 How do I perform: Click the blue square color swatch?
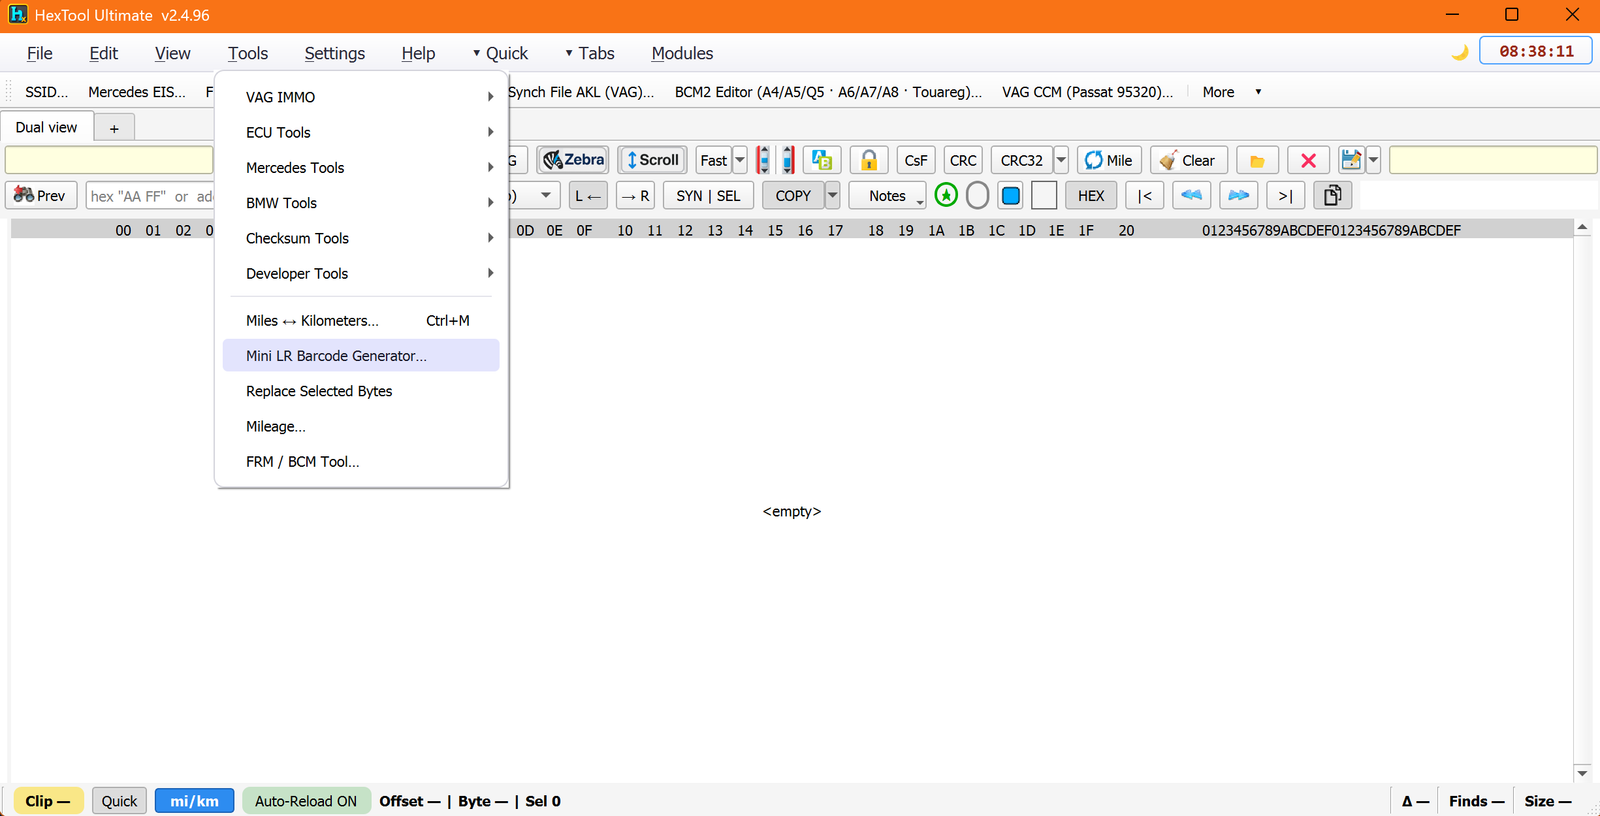click(1011, 196)
